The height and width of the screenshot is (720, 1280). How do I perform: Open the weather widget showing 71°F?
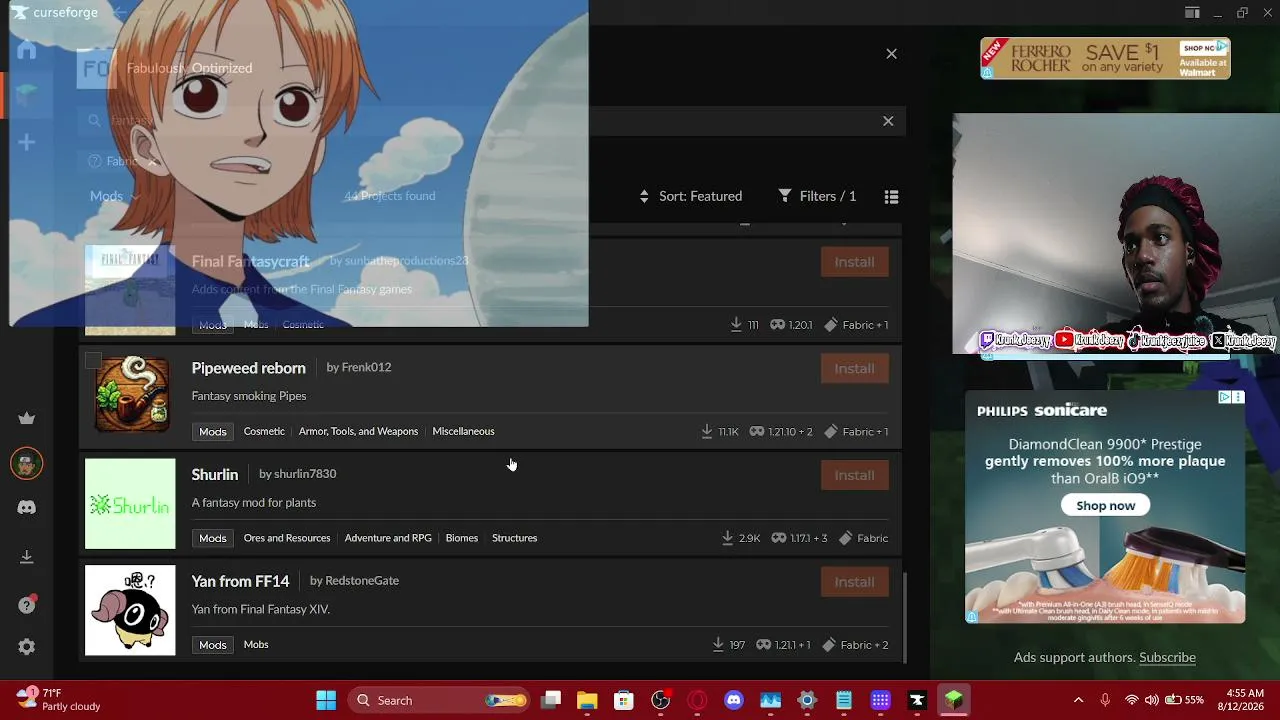click(x=58, y=700)
